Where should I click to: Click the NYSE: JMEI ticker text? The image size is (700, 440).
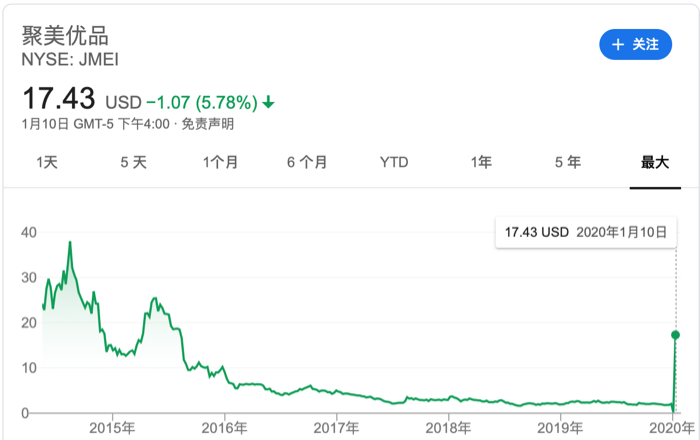tap(70, 60)
